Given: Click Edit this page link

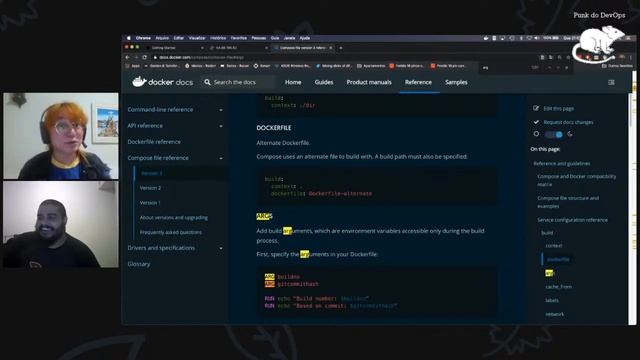Looking at the screenshot, I should click(558, 109).
